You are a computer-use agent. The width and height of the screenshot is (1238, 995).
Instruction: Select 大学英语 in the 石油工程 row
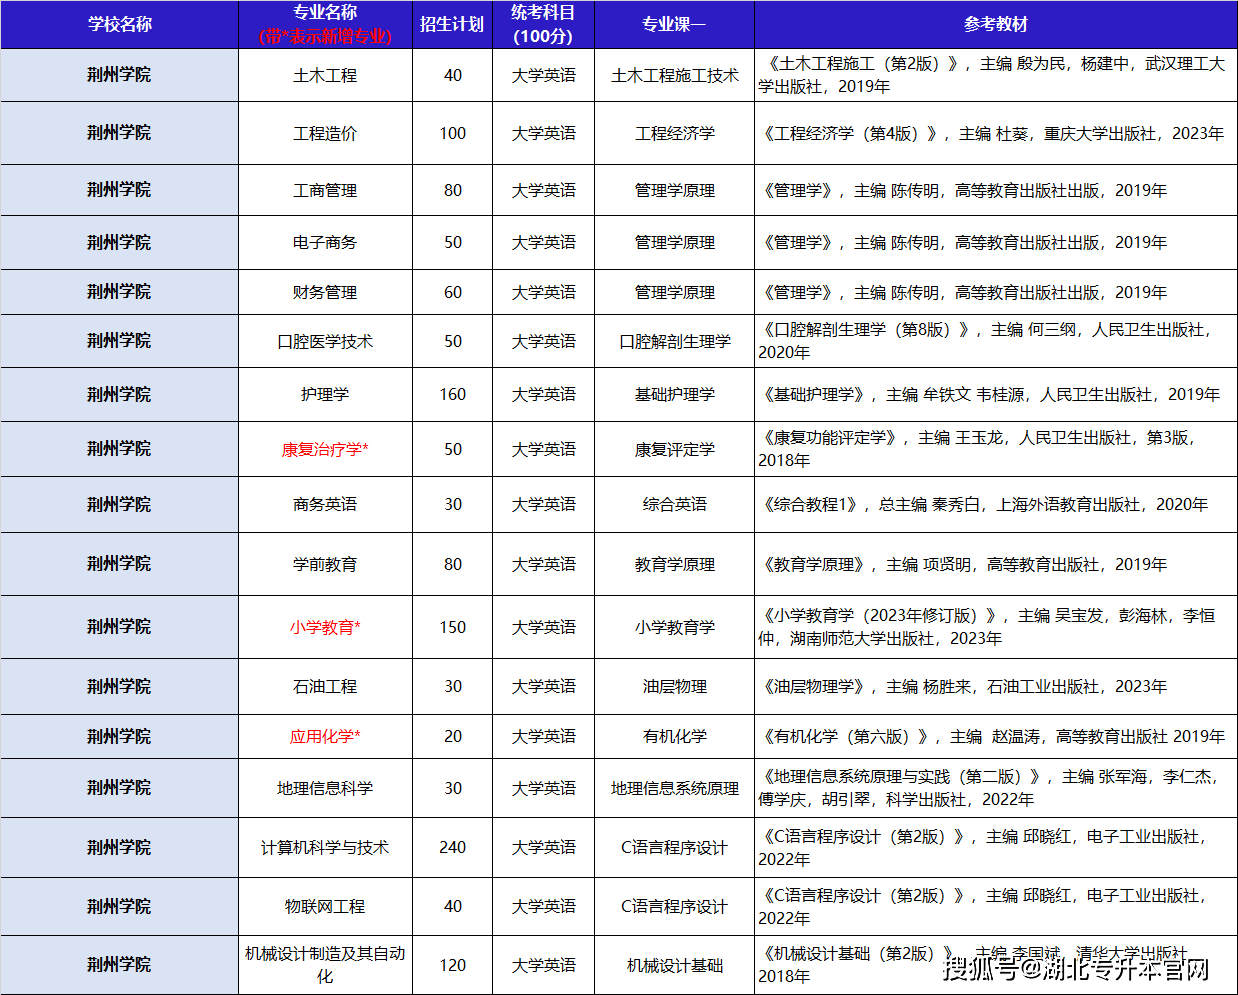pos(543,686)
